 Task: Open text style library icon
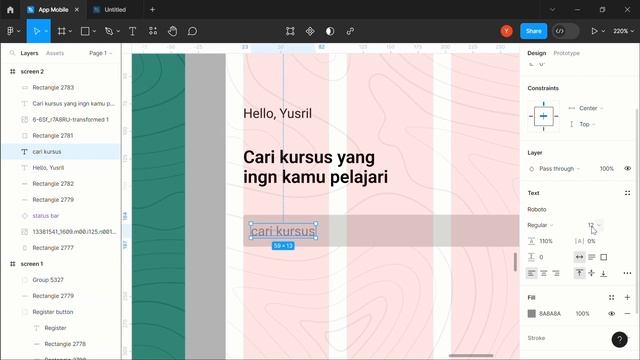627,193
